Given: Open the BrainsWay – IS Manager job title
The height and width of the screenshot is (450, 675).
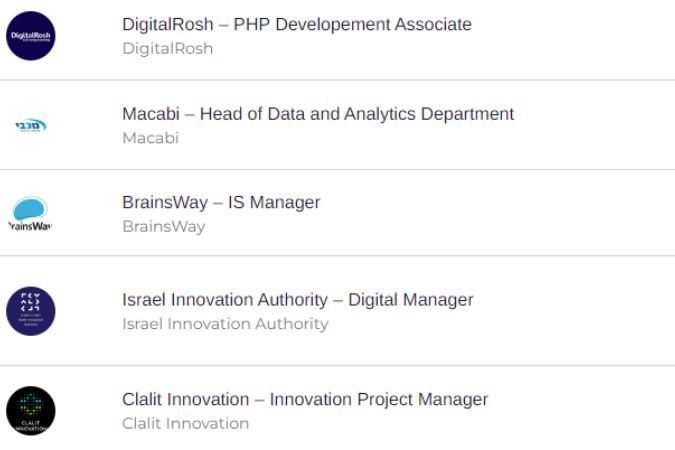Looking at the screenshot, I should (x=221, y=202).
